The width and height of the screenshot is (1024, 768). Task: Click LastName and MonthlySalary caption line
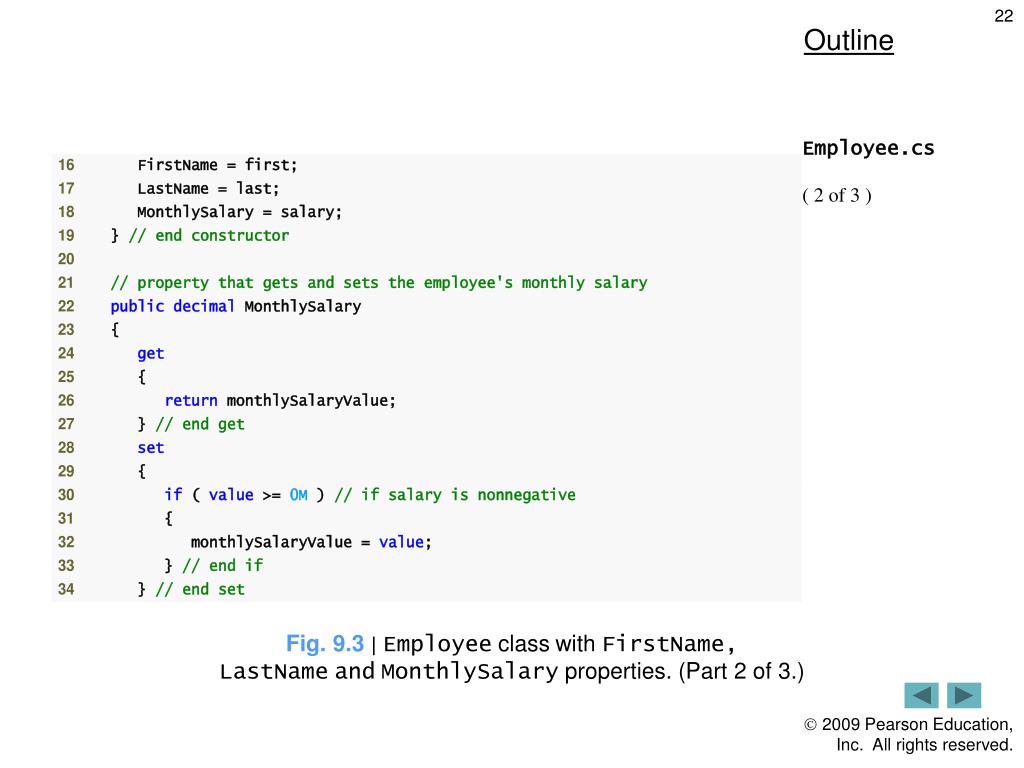(511, 671)
